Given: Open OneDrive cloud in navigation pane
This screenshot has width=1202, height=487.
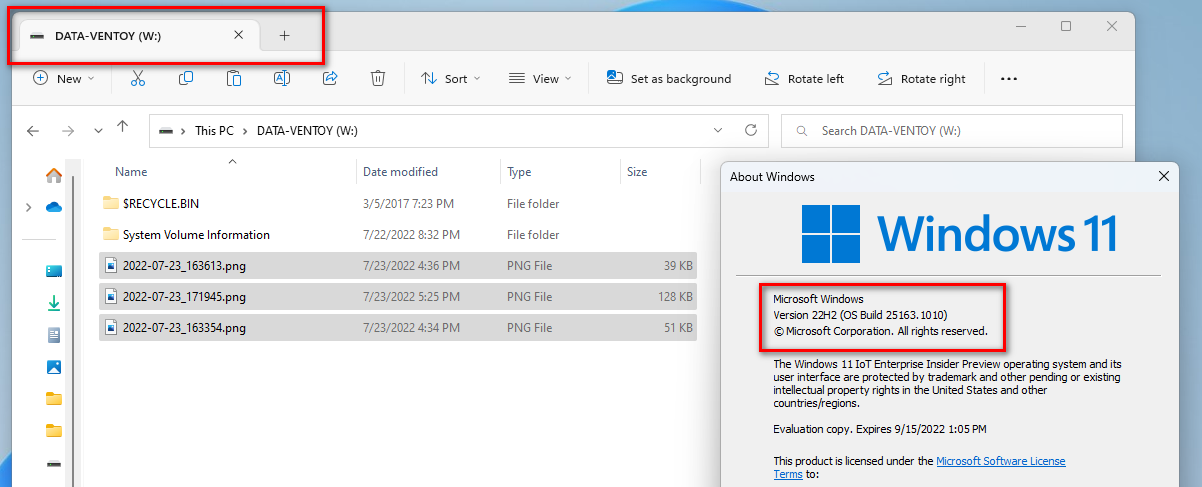Looking at the screenshot, I should pos(54,207).
